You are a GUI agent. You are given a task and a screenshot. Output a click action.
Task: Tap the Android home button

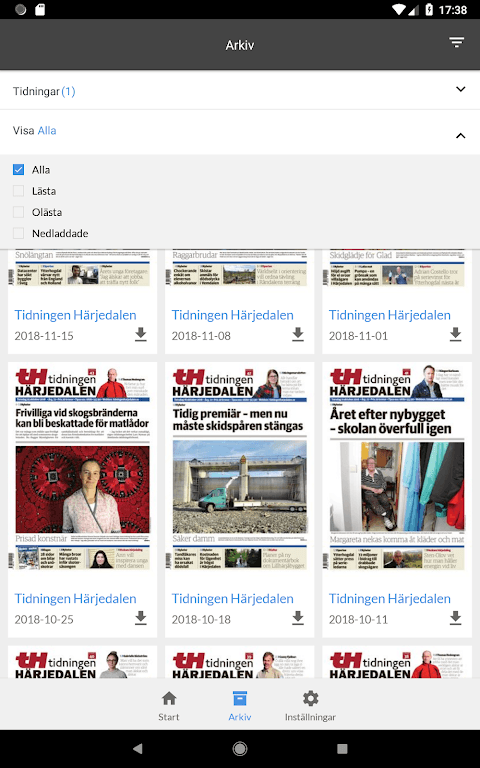[x=240, y=748]
